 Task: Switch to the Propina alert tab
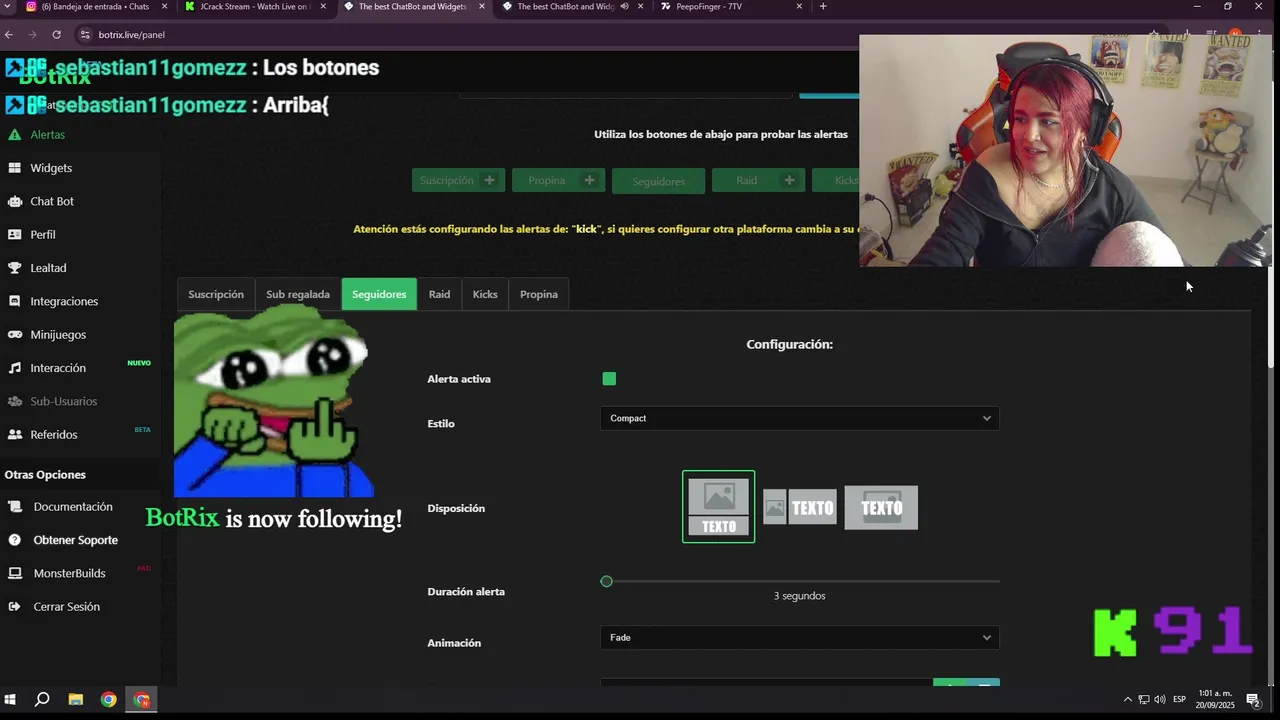point(539,294)
